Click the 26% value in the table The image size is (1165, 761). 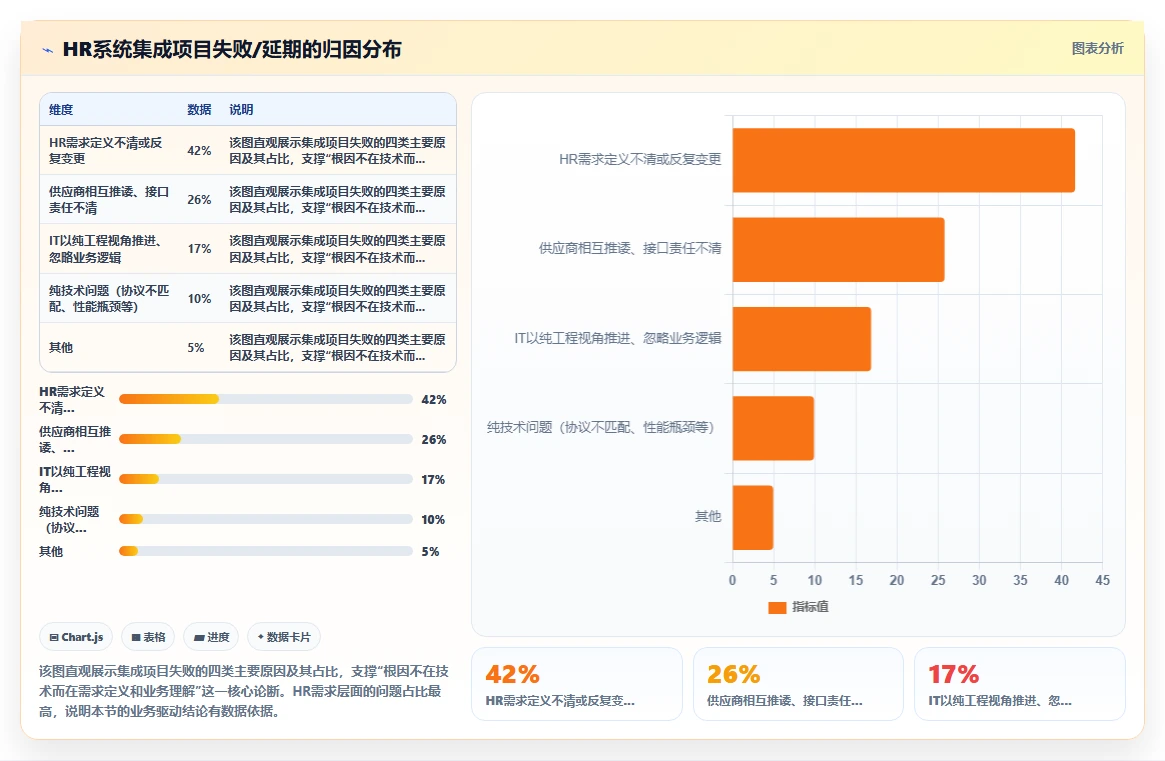pos(199,200)
